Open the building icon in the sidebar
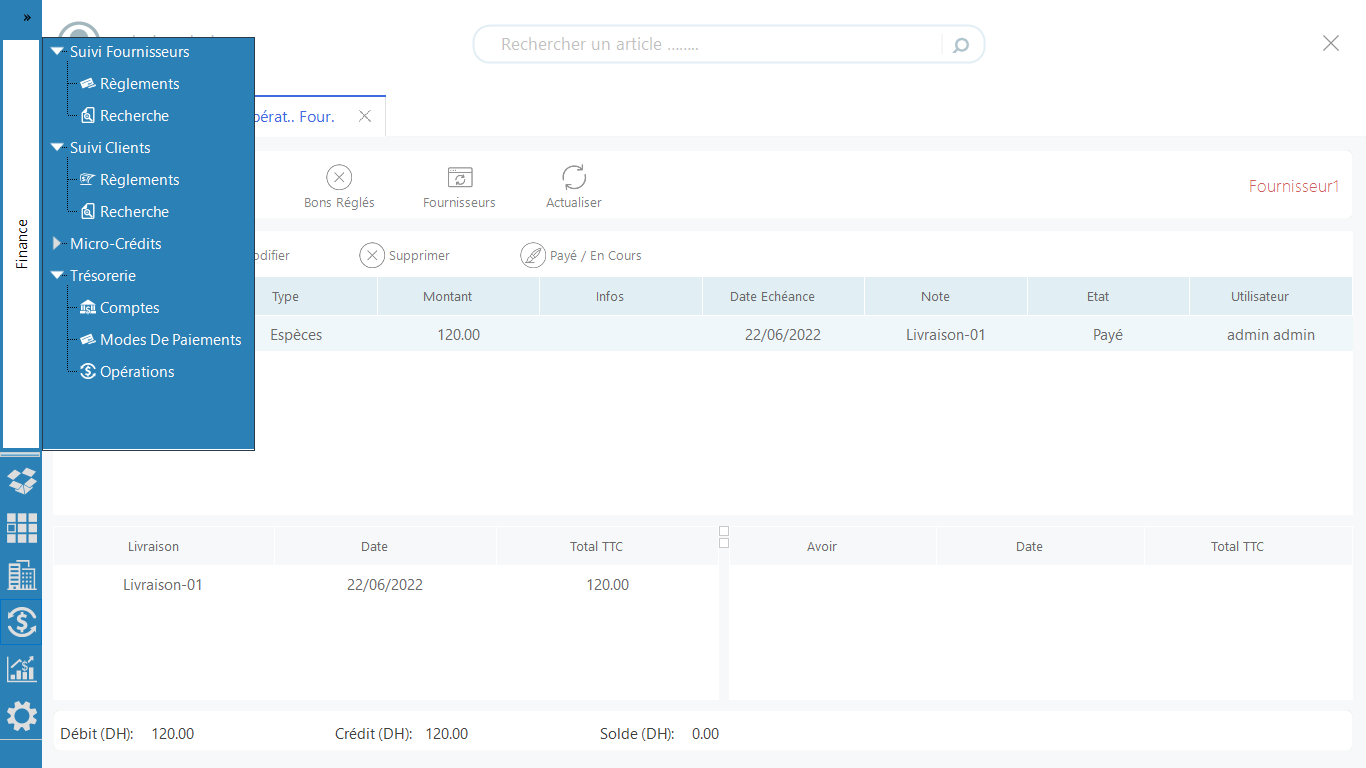Image resolution: width=1366 pixels, height=768 pixels. click(x=21, y=575)
